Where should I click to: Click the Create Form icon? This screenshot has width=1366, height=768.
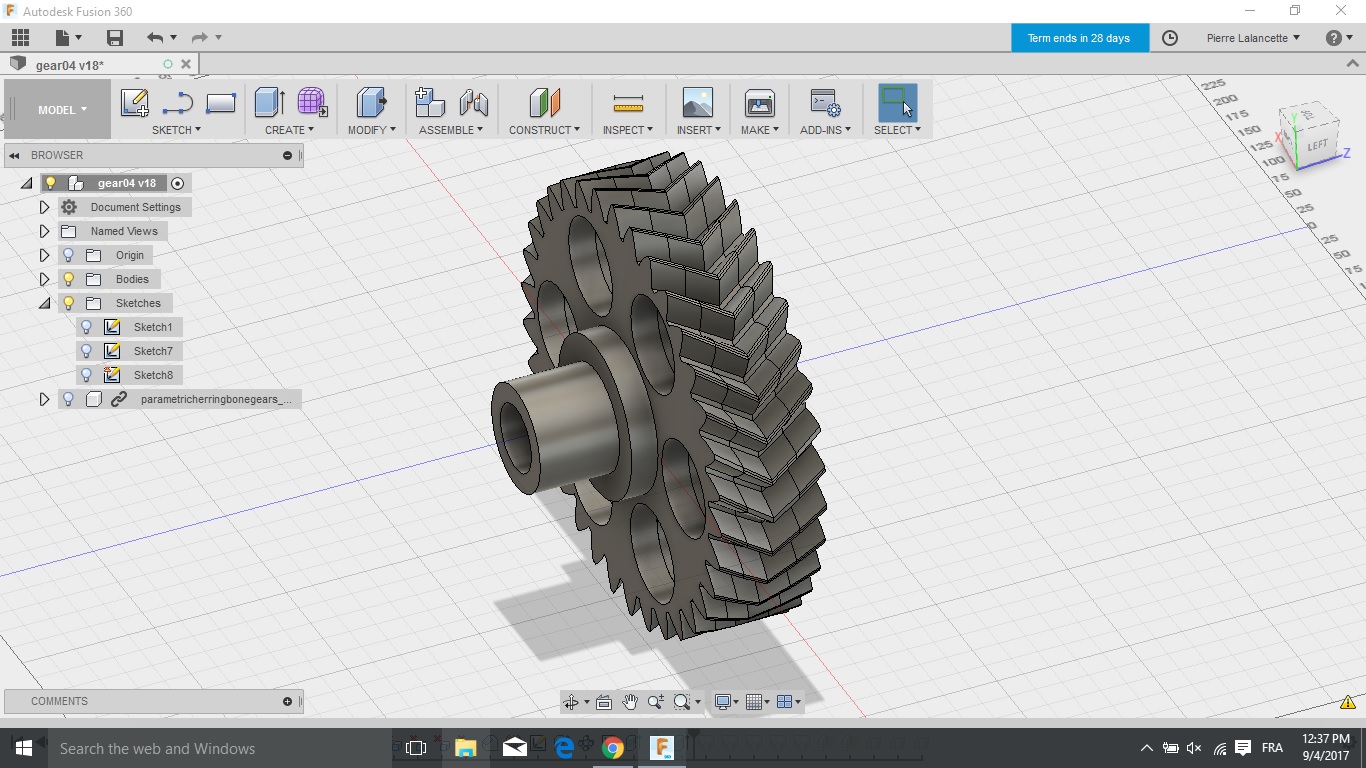tap(312, 102)
